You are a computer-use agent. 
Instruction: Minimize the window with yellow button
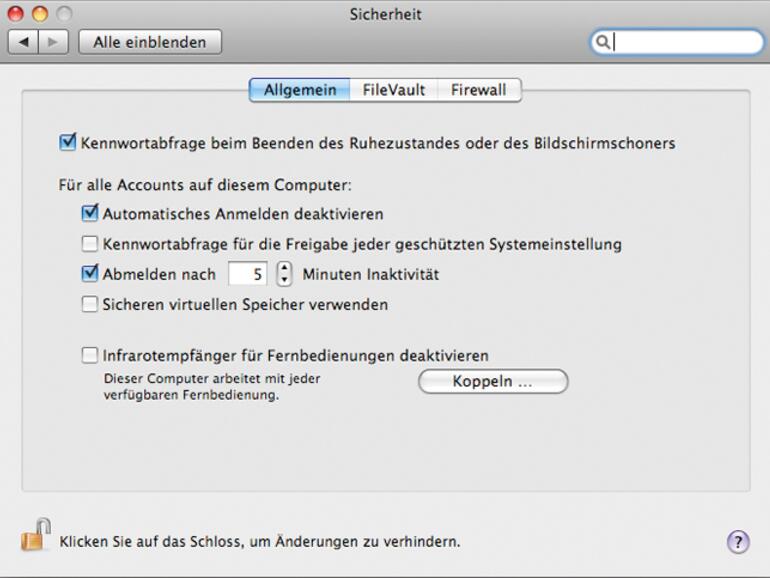coord(40,13)
